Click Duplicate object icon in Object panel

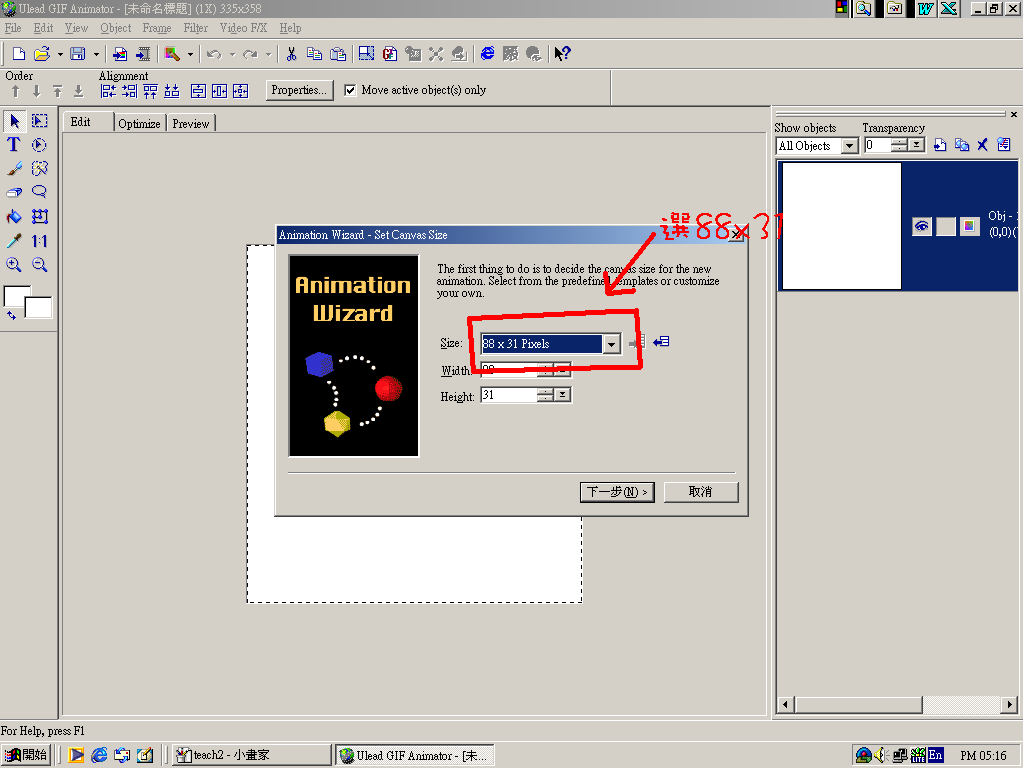(x=961, y=145)
